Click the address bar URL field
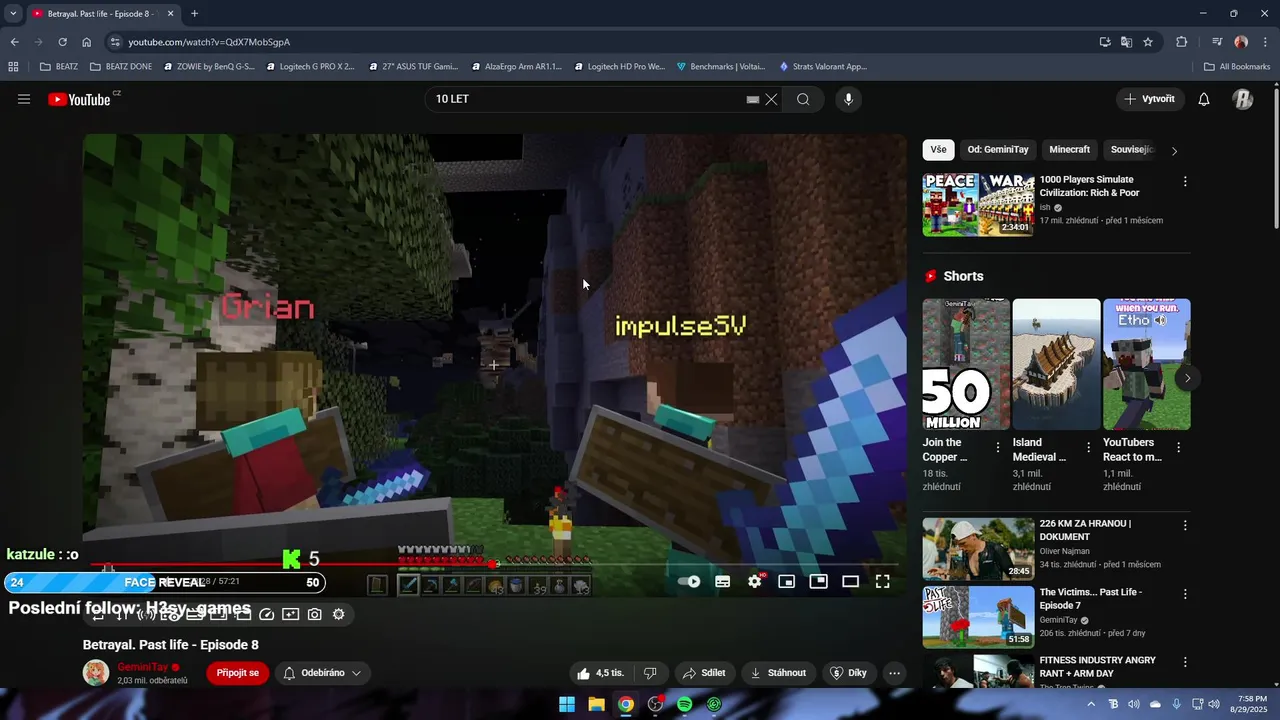Image resolution: width=1280 pixels, height=720 pixels. [x=600, y=42]
